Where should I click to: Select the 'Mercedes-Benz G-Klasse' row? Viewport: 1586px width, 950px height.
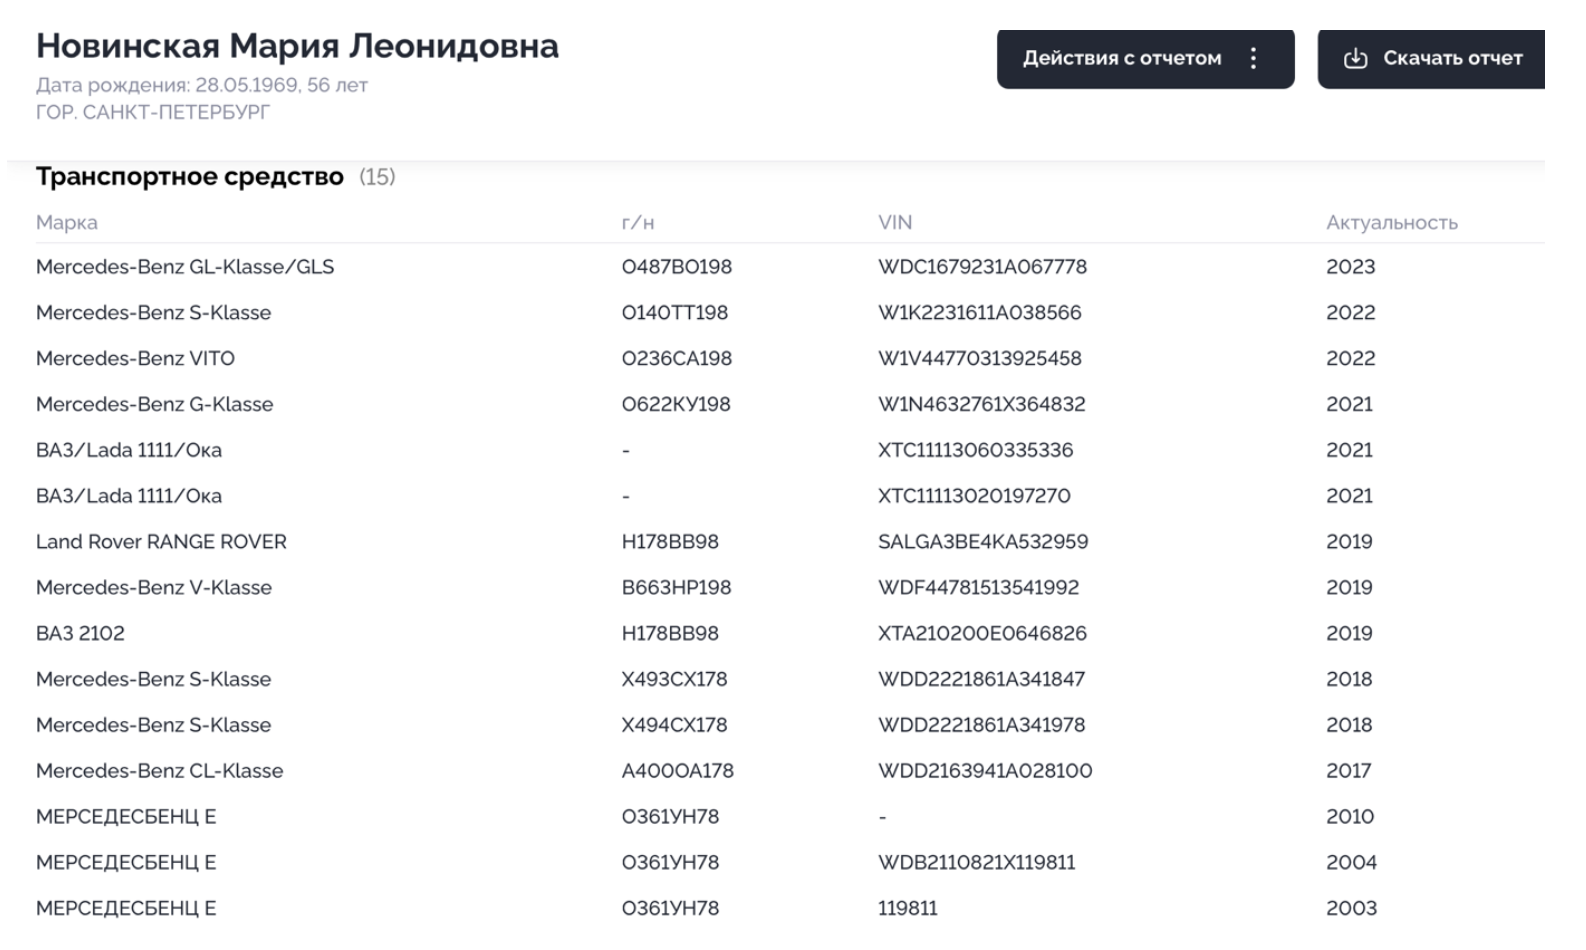(790, 405)
